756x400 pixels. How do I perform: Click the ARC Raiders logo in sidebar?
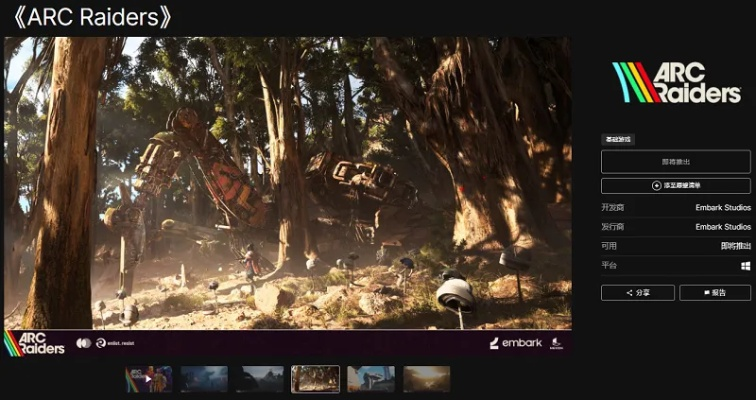point(675,83)
